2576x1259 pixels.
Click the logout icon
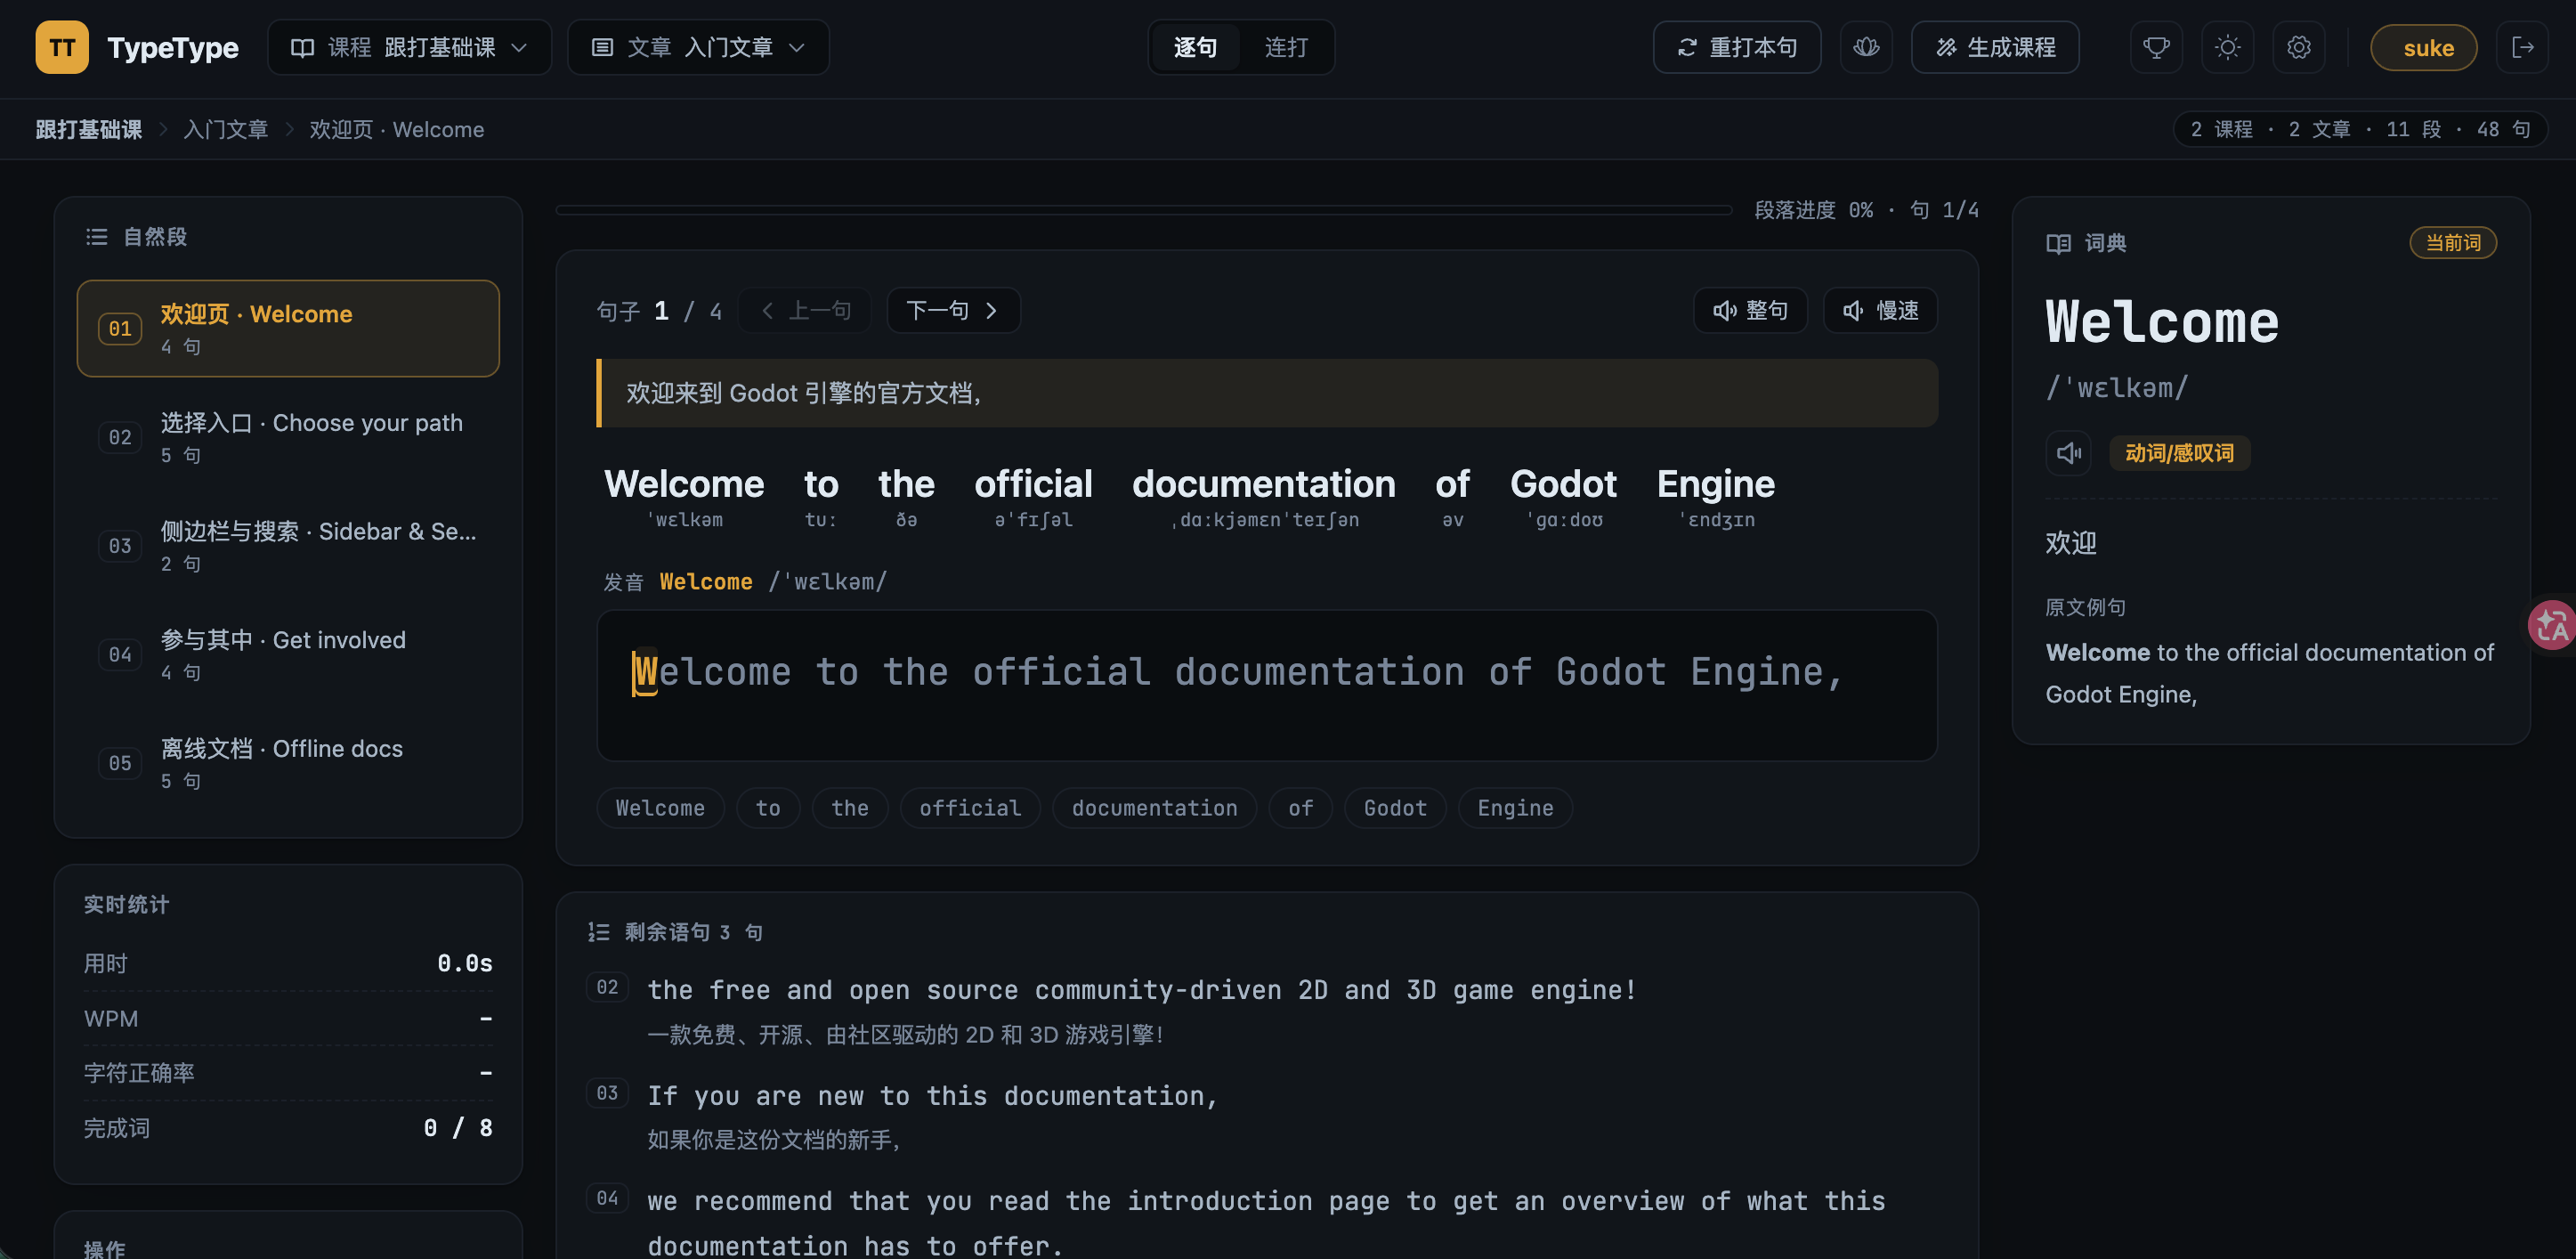click(2522, 47)
